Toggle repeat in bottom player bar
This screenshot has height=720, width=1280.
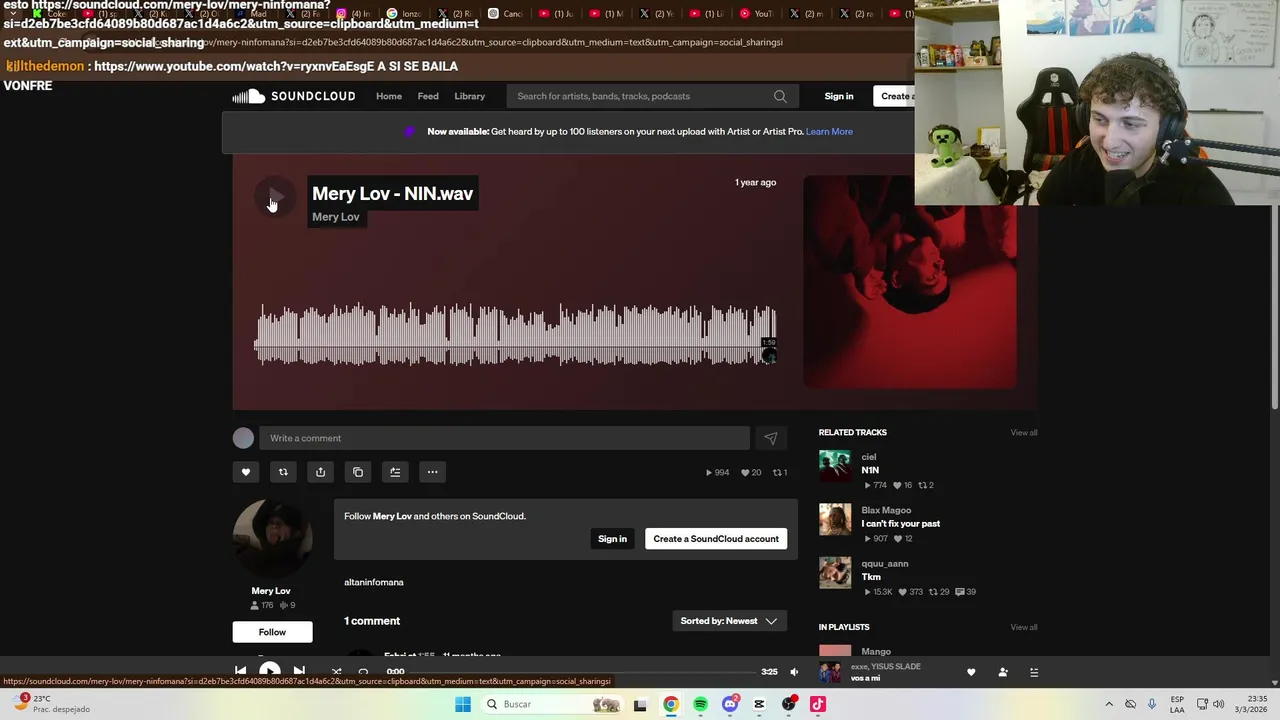363,672
